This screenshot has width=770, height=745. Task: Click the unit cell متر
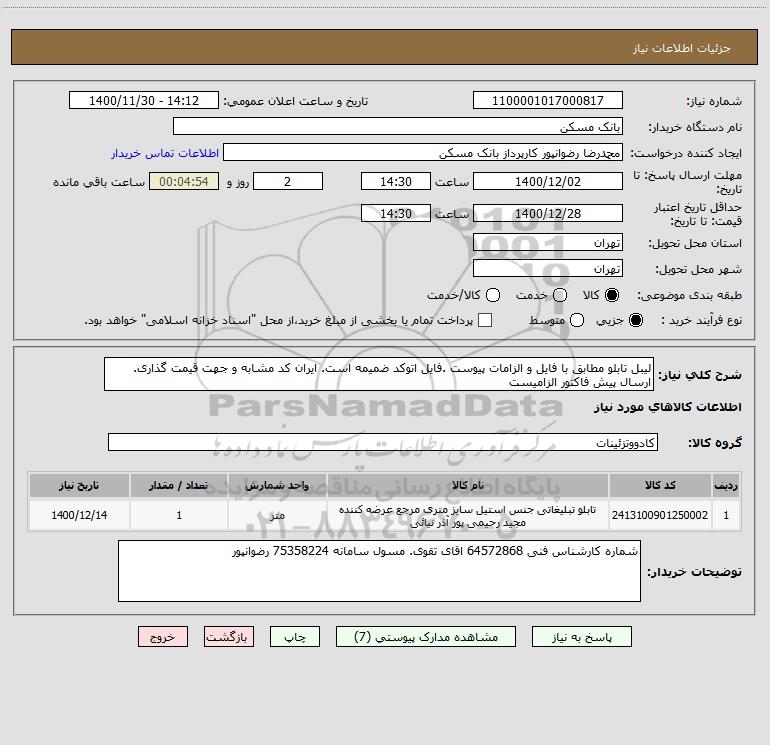277,515
